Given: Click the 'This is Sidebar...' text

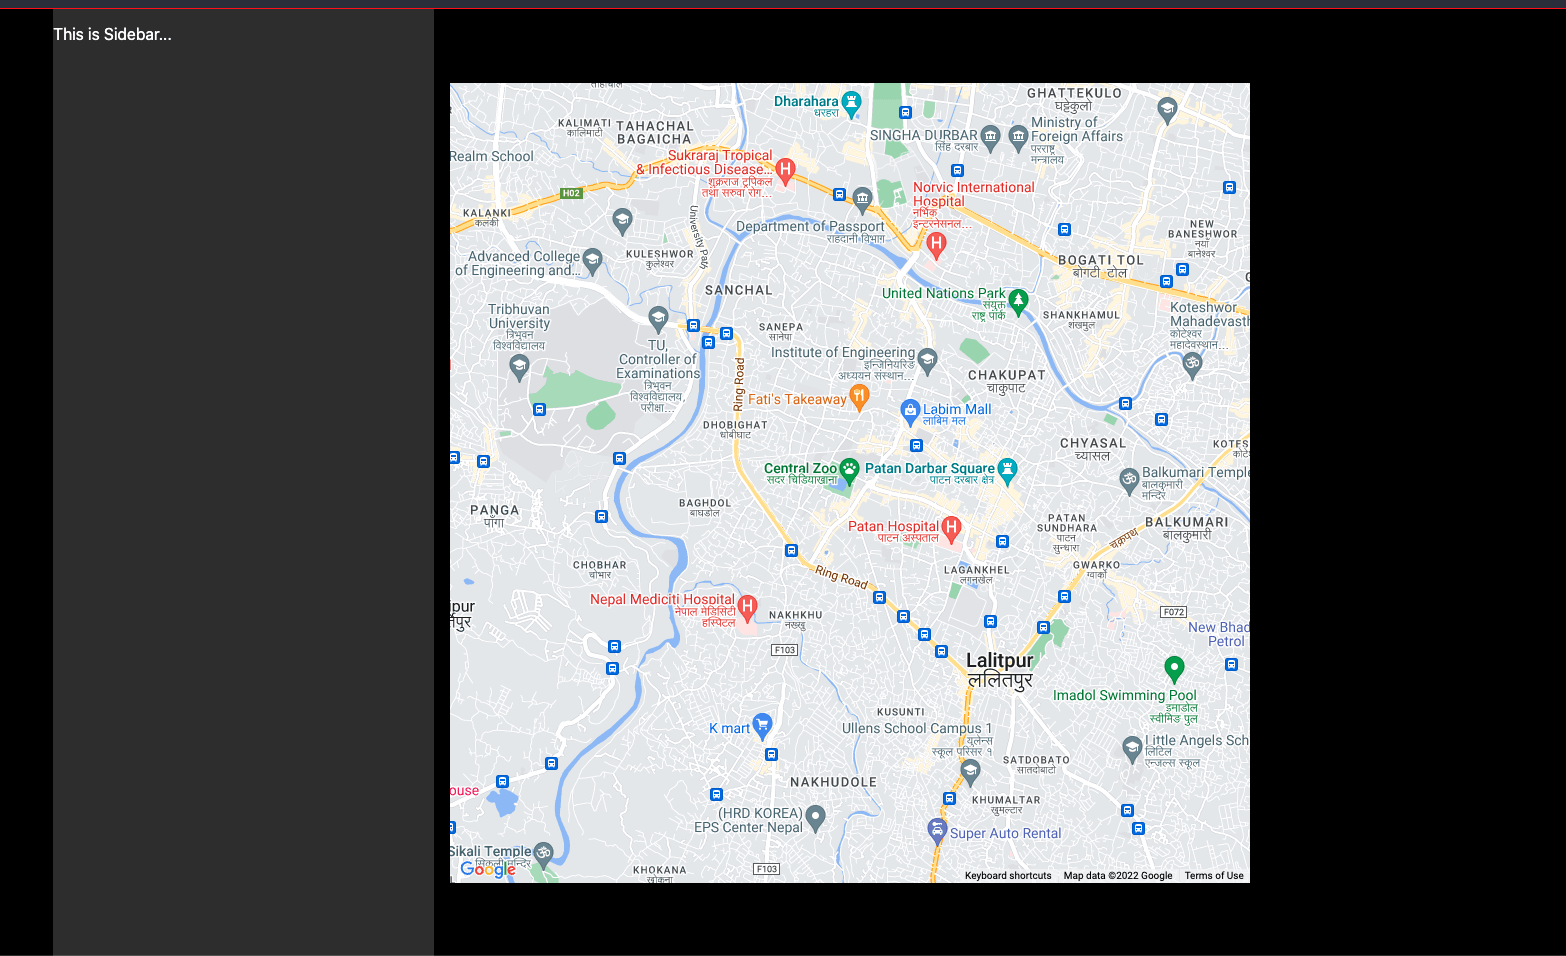Looking at the screenshot, I should (x=112, y=34).
